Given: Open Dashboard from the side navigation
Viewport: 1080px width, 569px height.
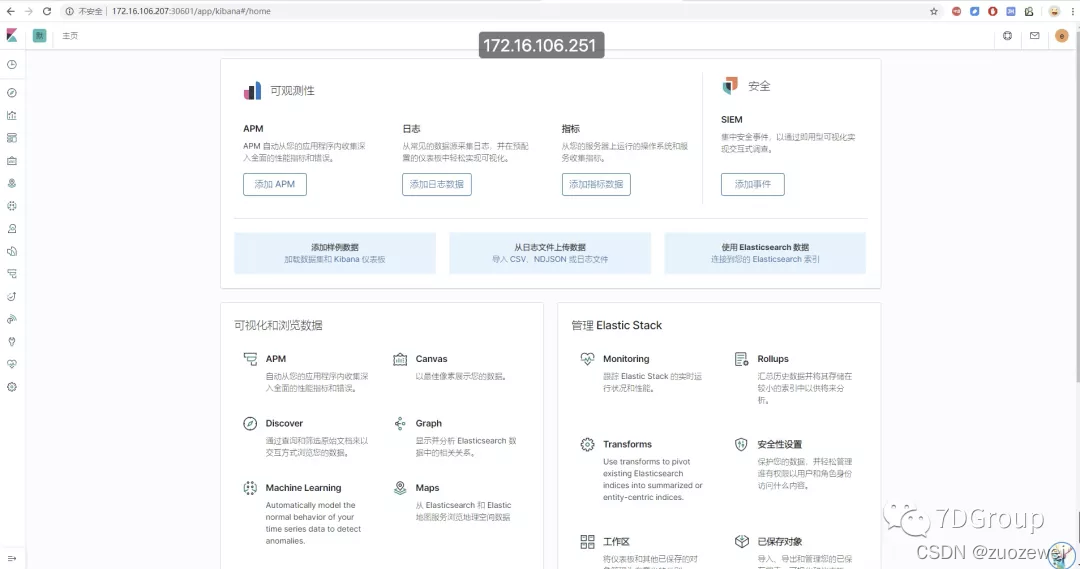Looking at the screenshot, I should (x=12, y=138).
